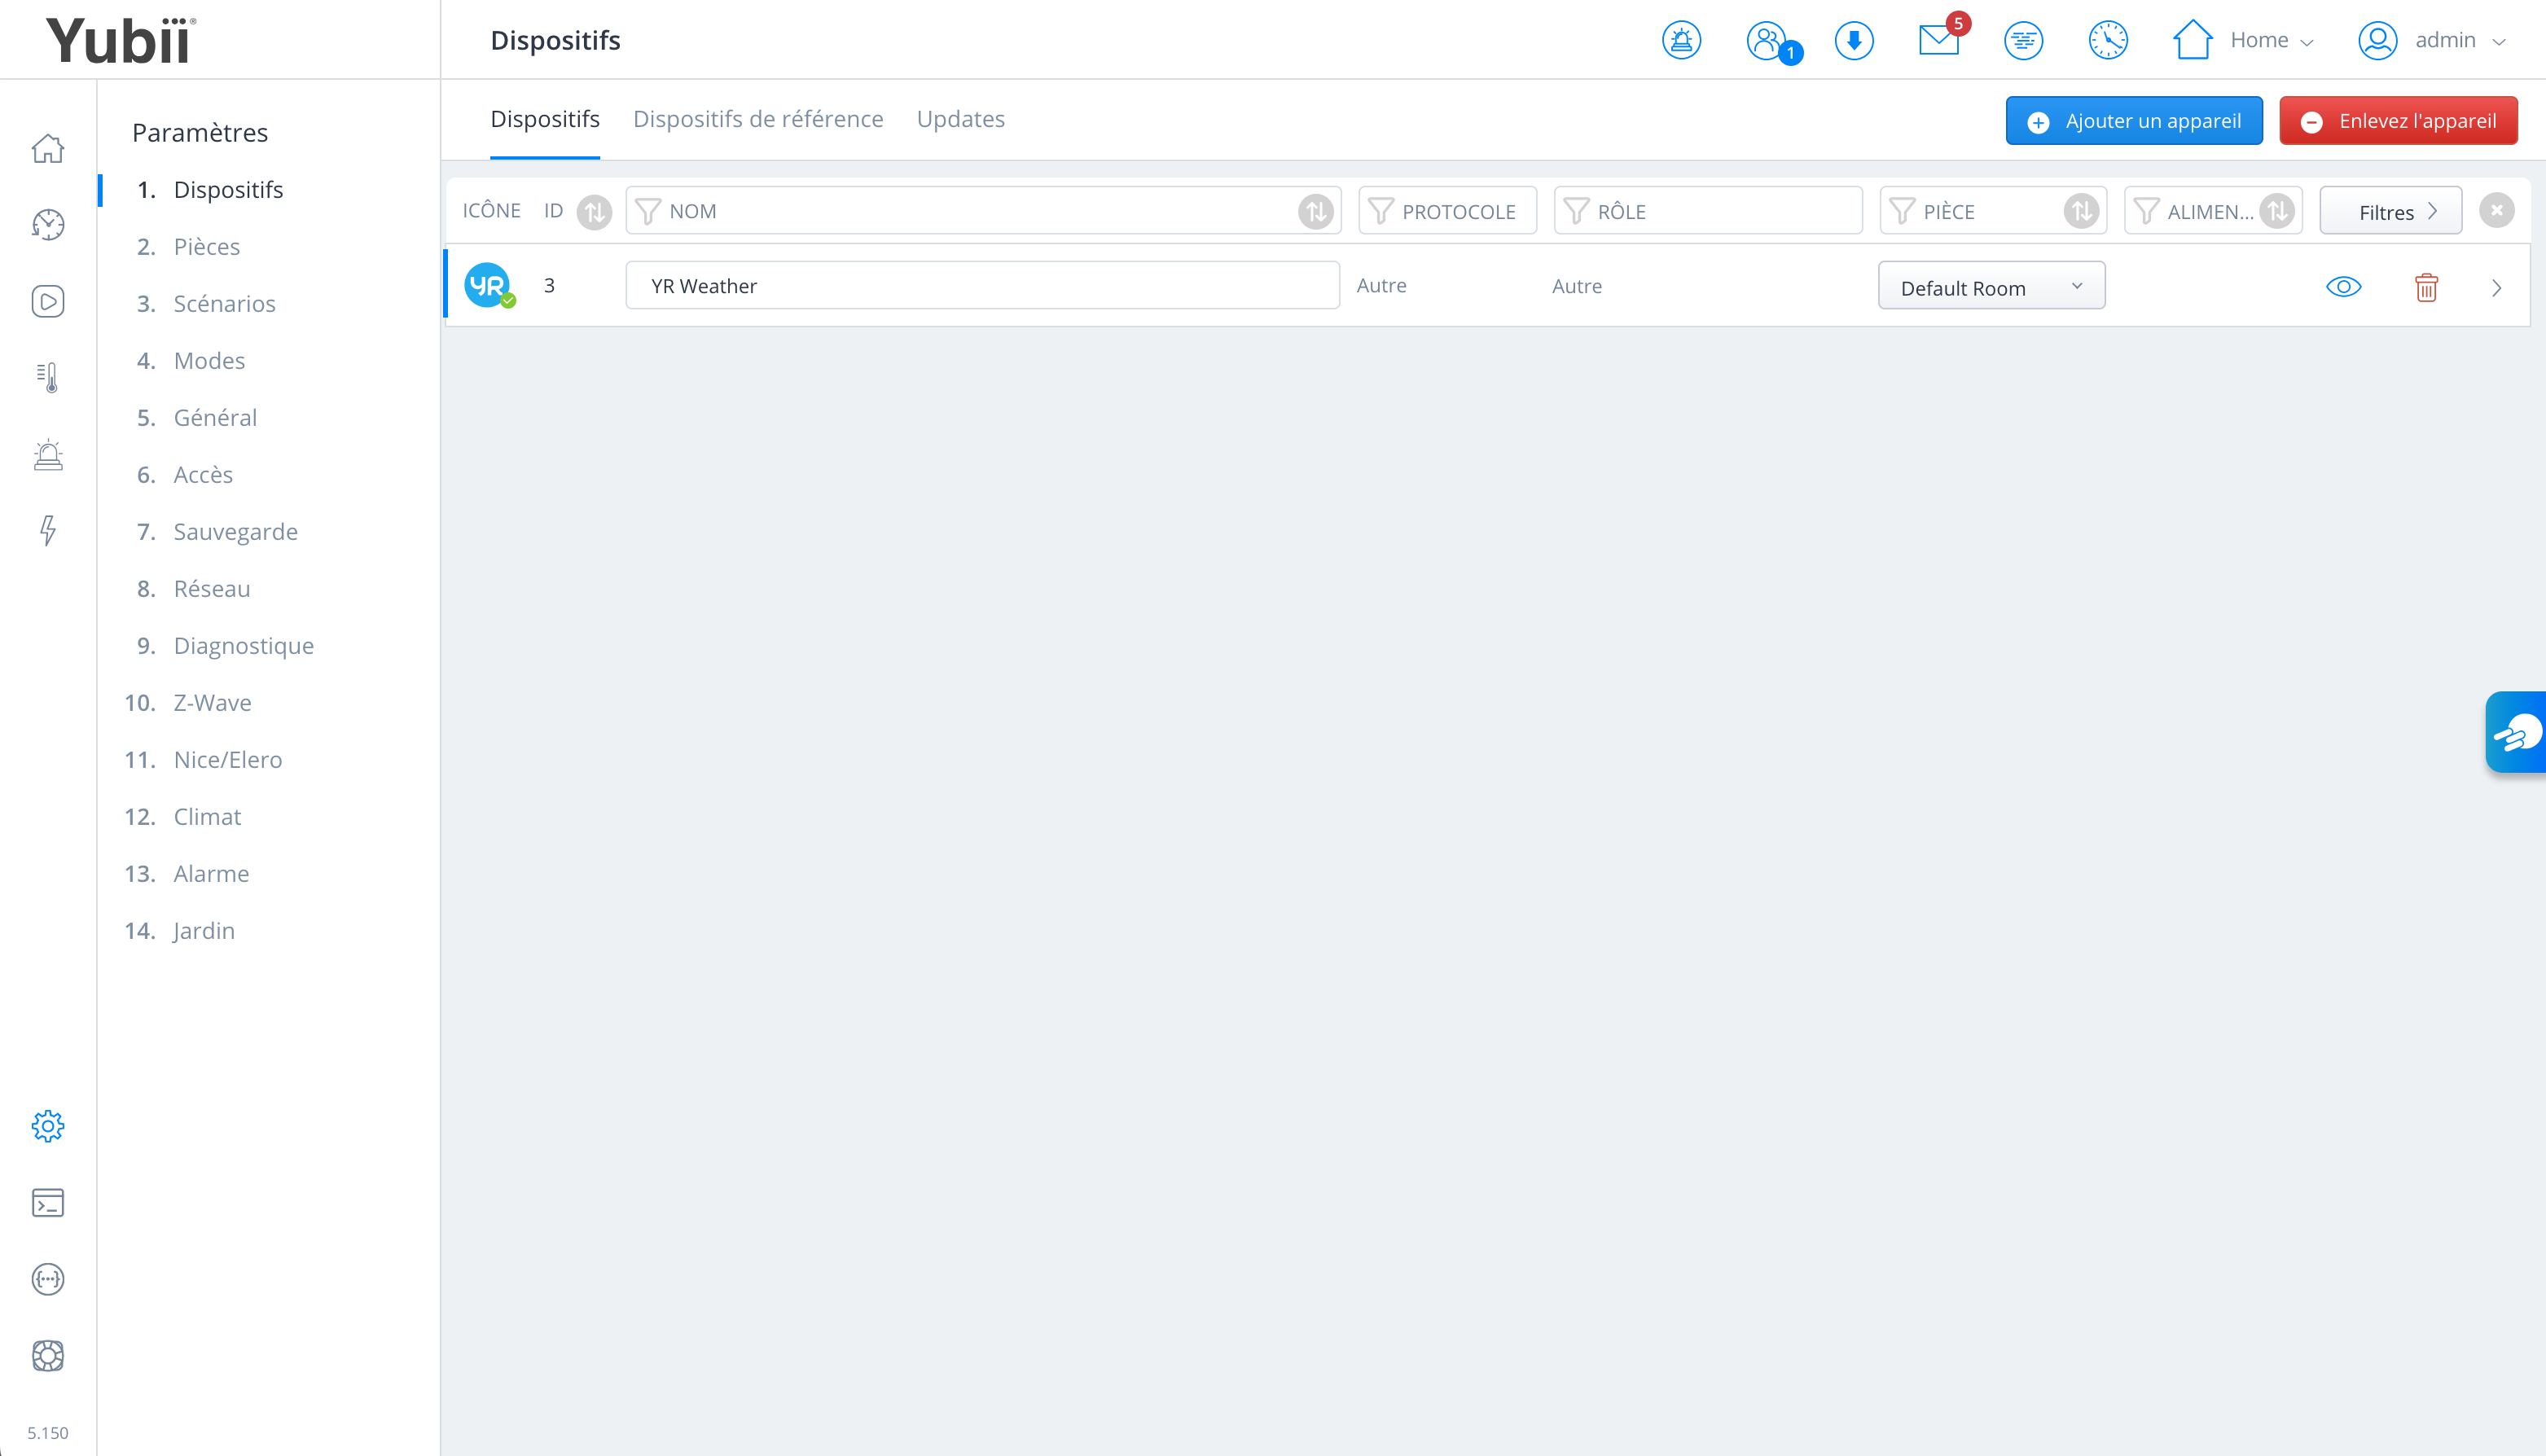Open Jardin settings entry

pos(204,930)
